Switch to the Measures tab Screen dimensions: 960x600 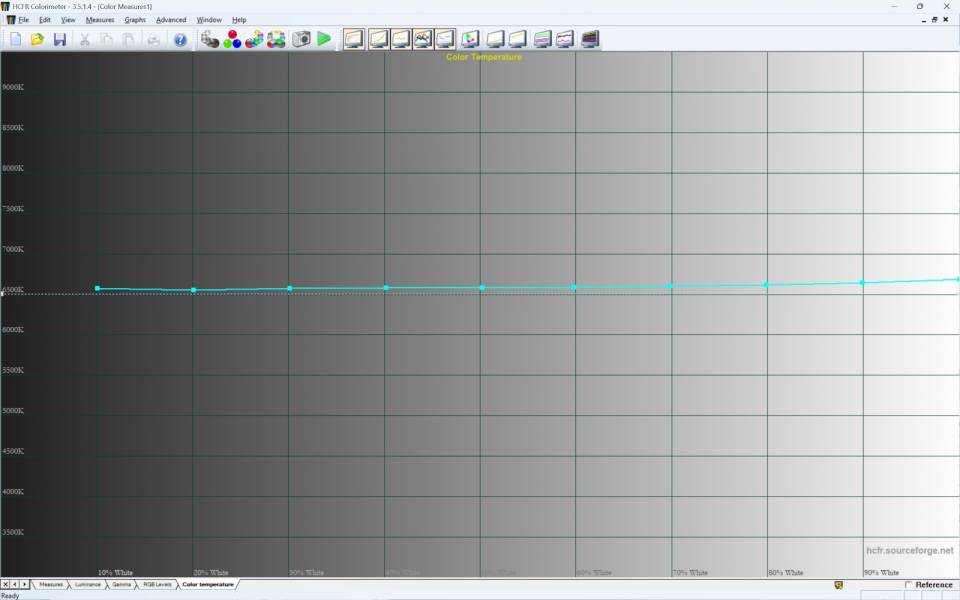(51, 585)
